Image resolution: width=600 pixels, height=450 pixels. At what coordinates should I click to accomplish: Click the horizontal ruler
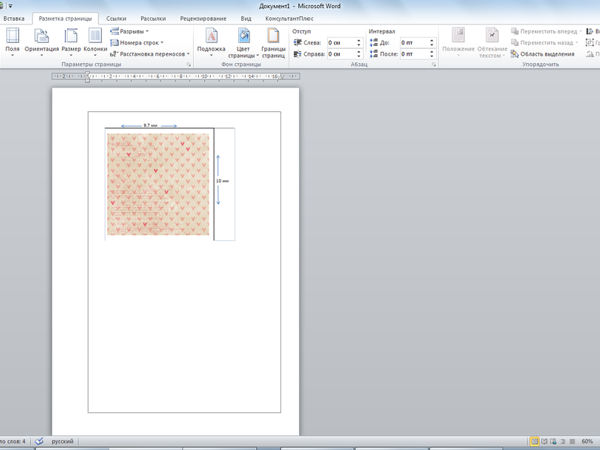click(176, 77)
